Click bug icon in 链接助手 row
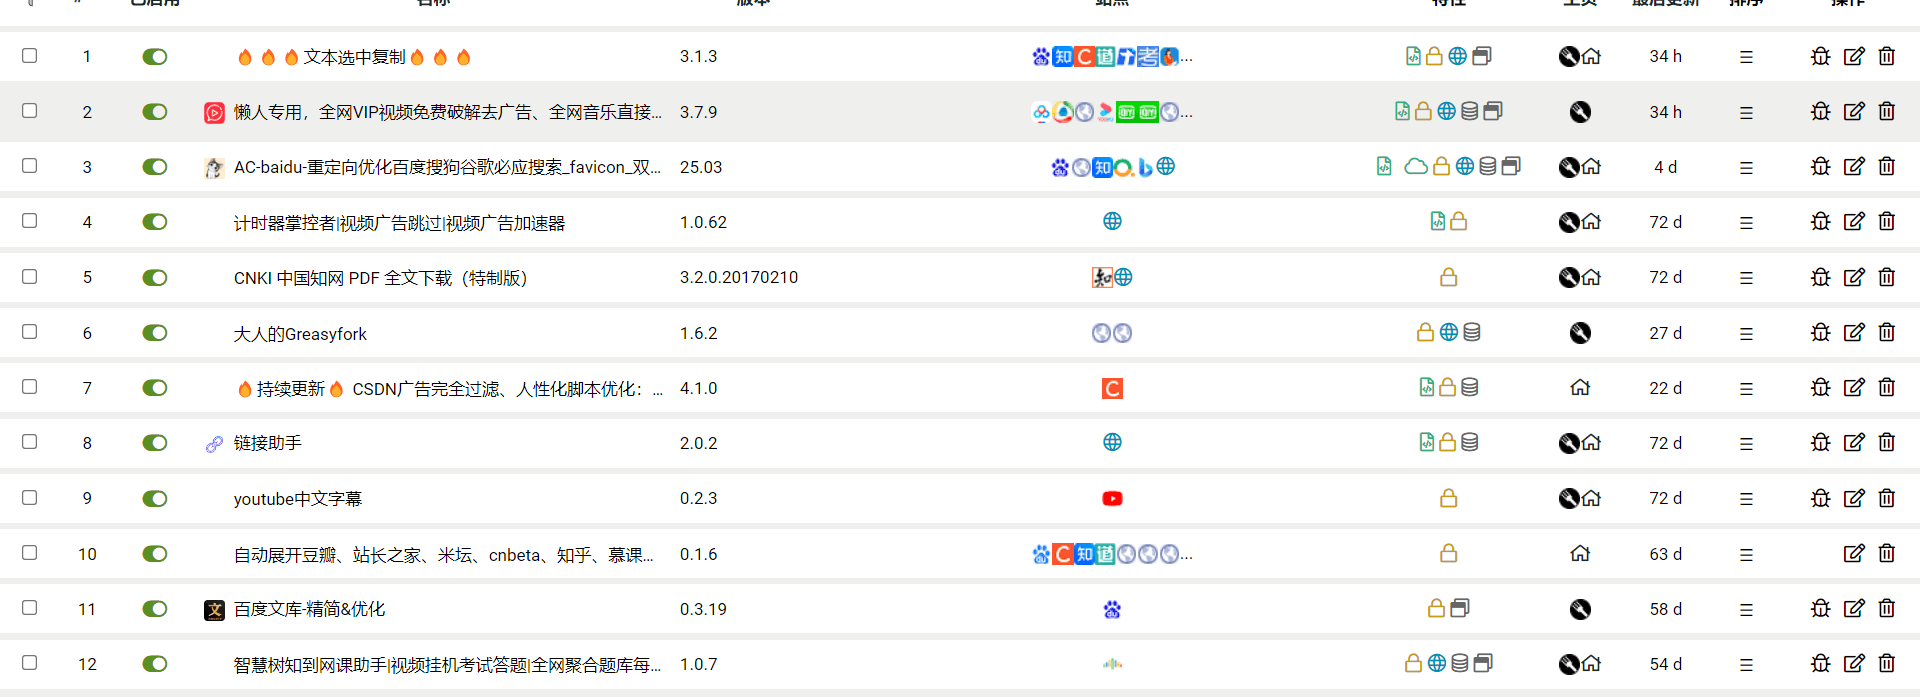Screen dimensions: 1920x697 pyautogui.click(x=1821, y=442)
